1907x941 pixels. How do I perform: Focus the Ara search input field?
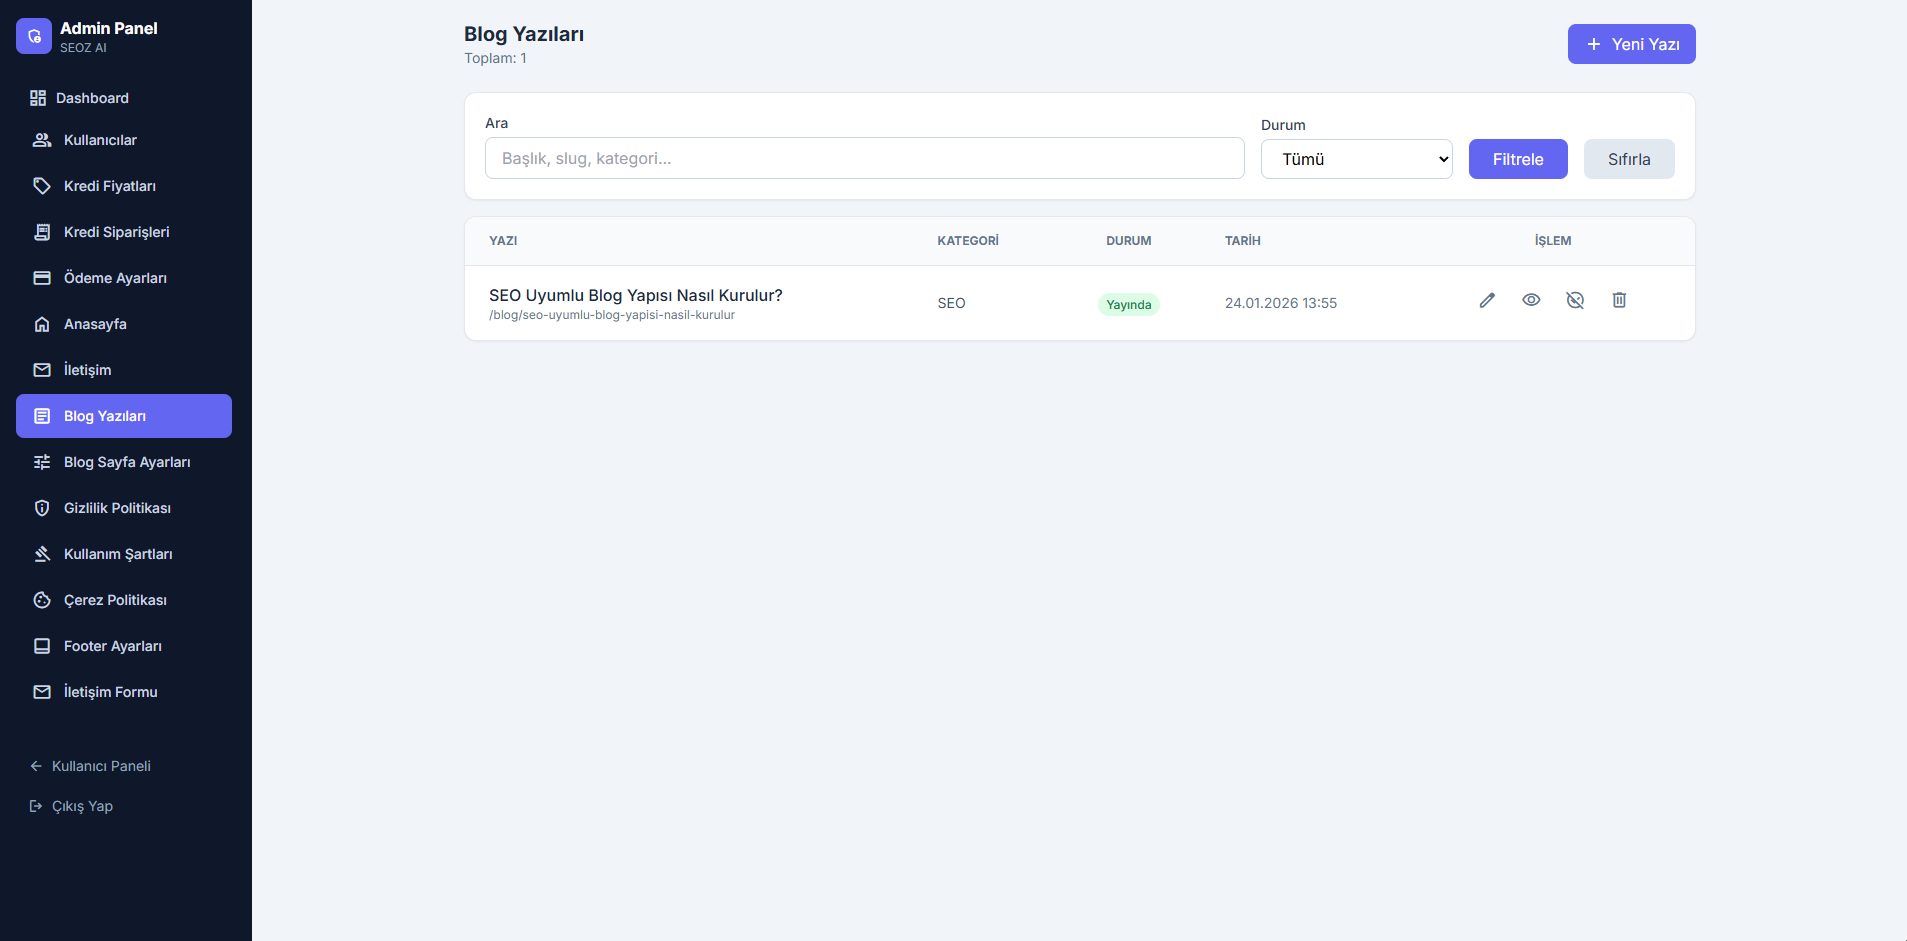[x=865, y=158]
